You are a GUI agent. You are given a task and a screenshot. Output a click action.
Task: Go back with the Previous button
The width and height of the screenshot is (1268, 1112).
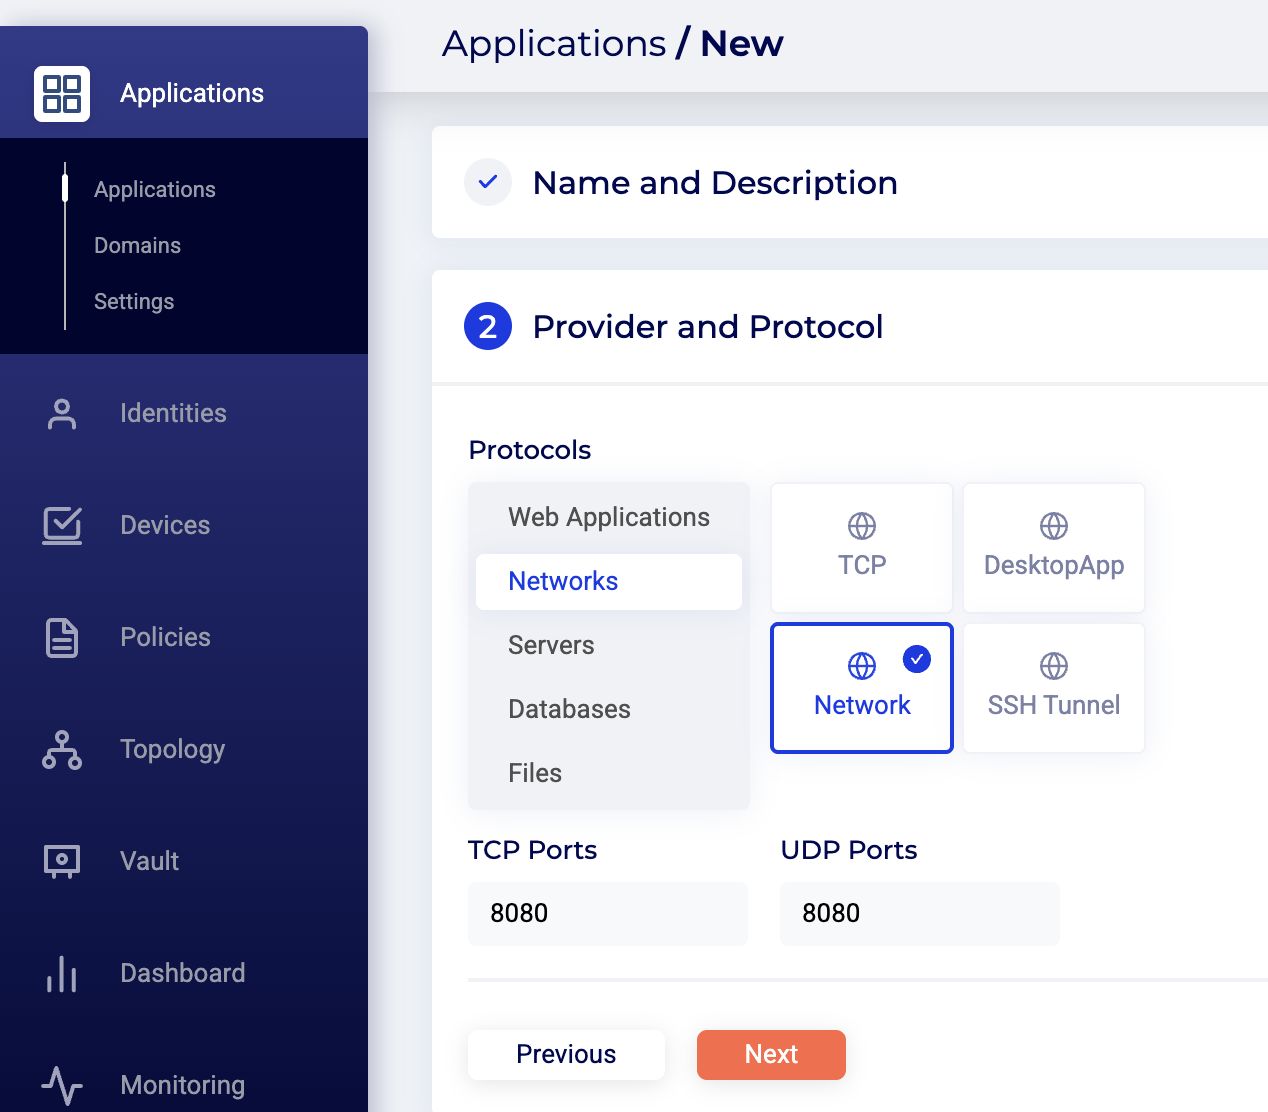(566, 1055)
